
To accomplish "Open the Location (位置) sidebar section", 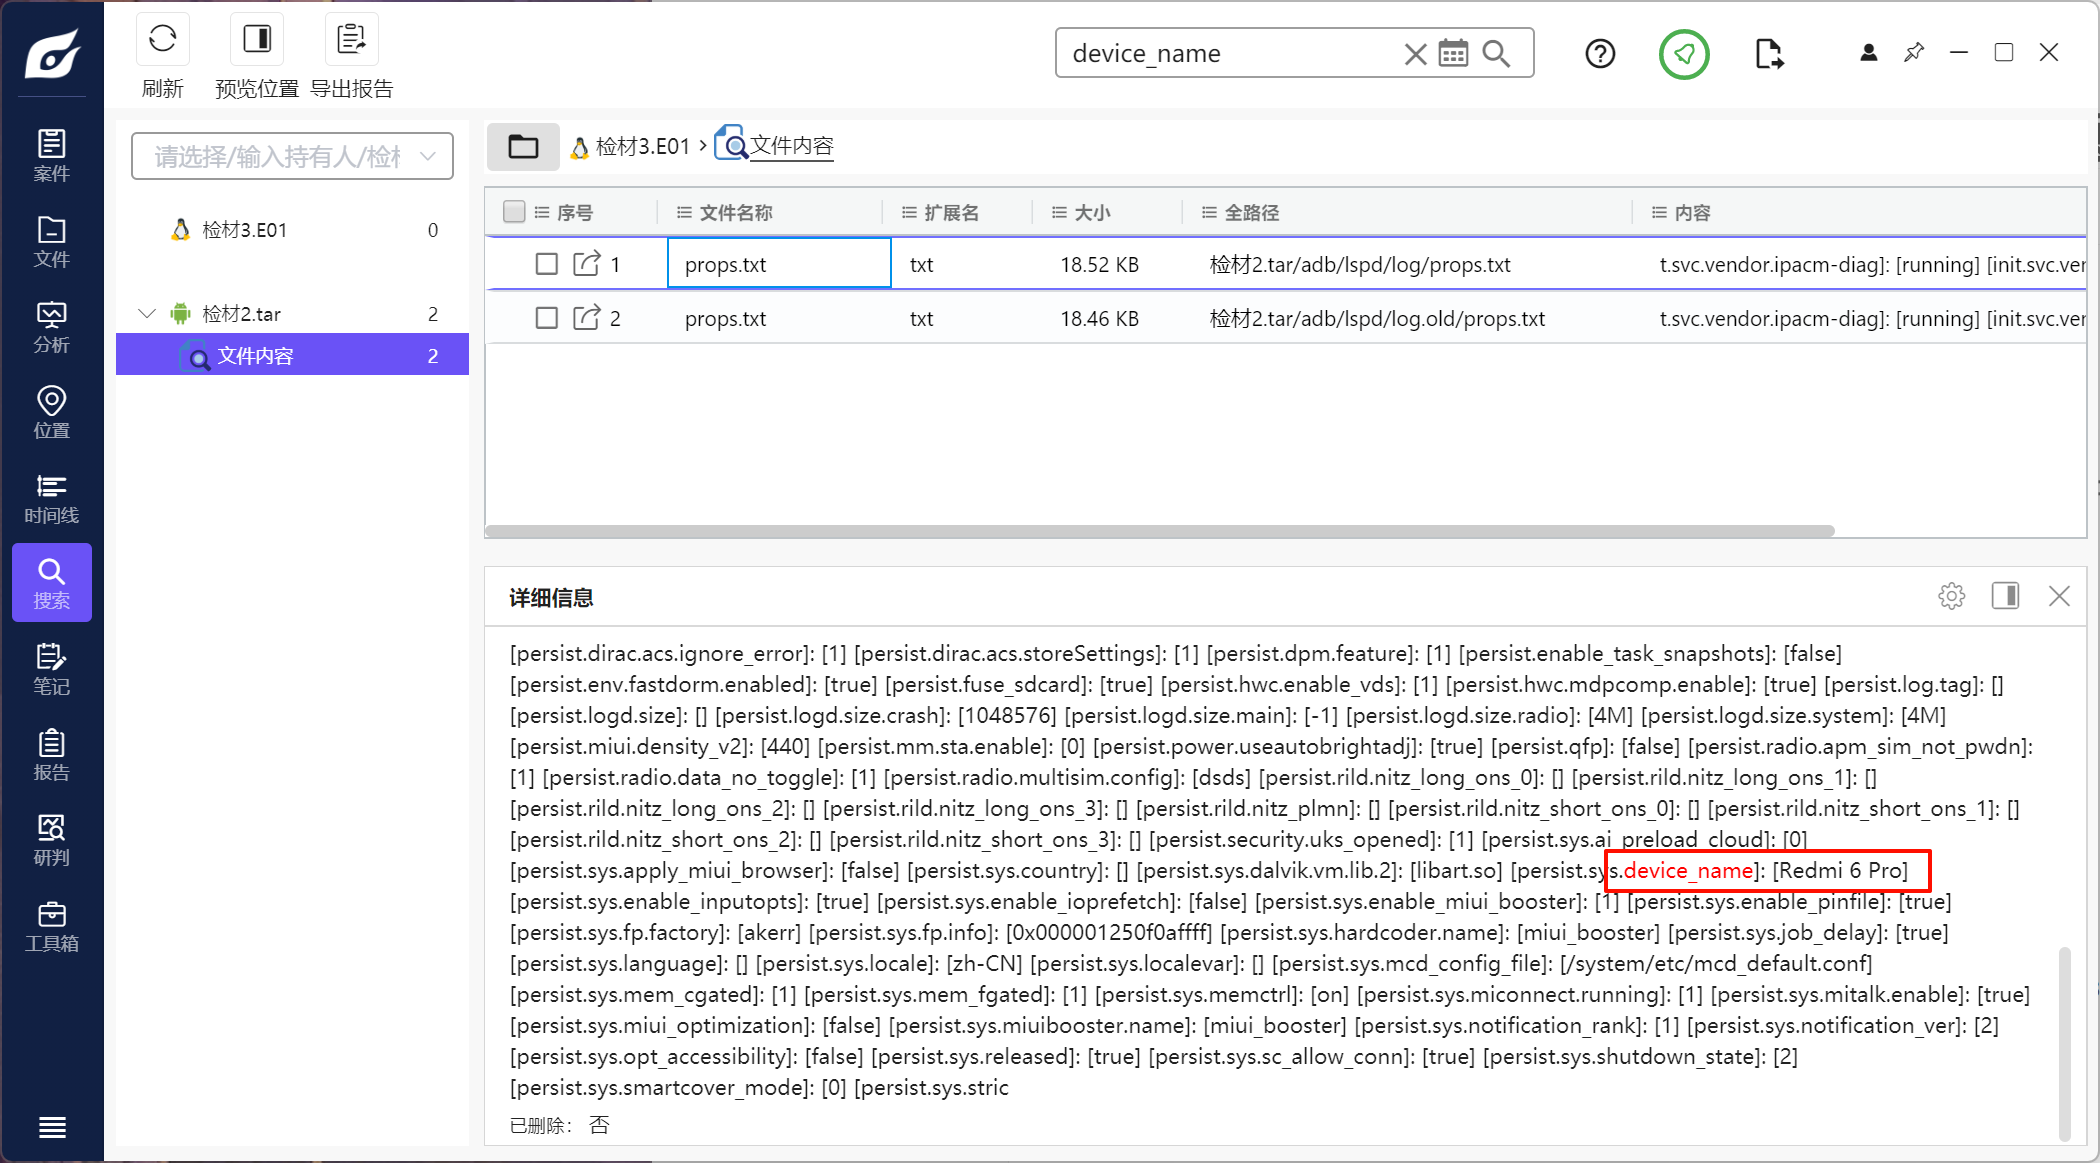I will click(52, 412).
